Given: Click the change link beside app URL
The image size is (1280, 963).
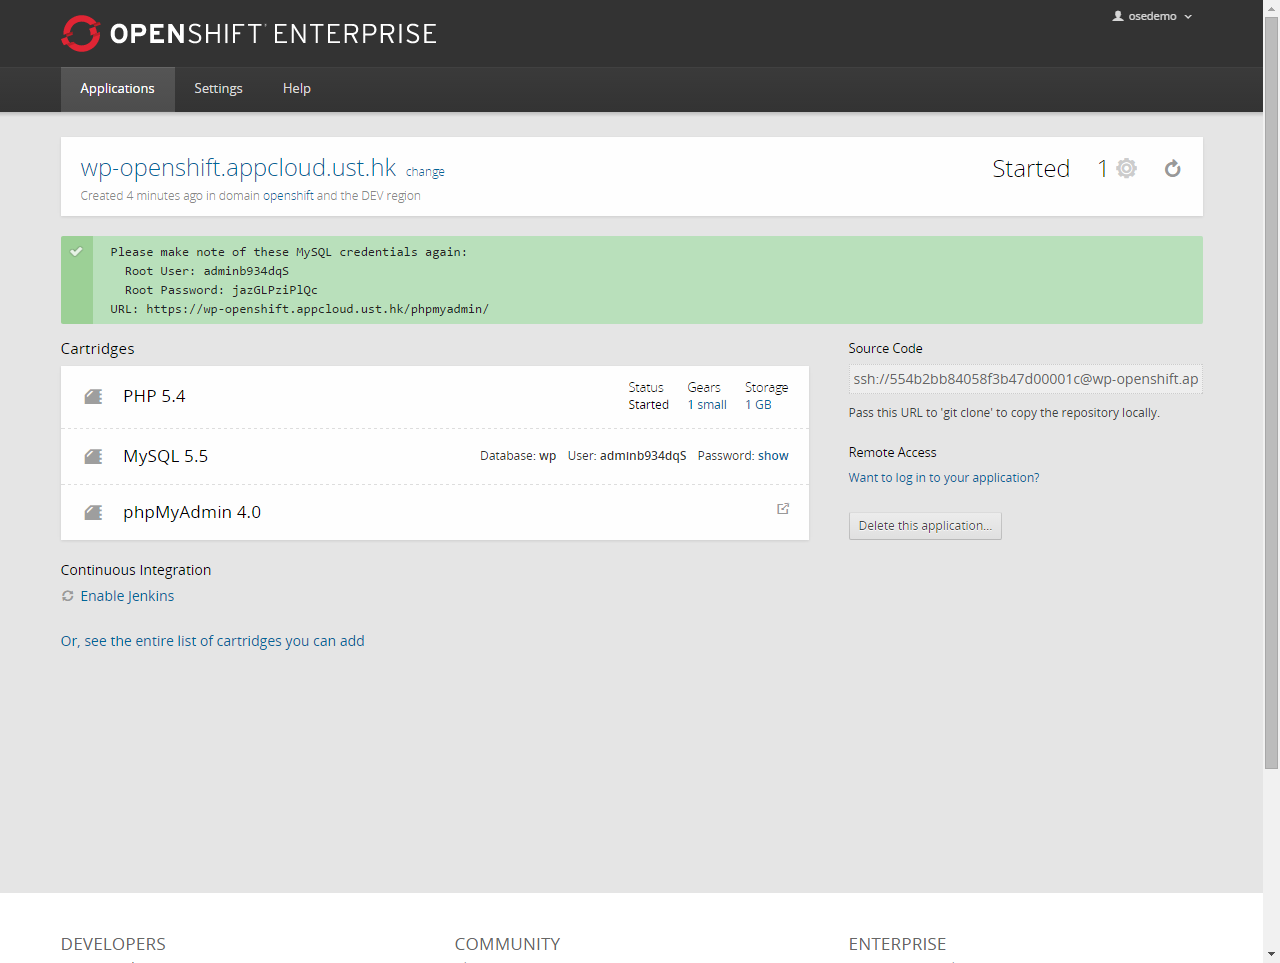Looking at the screenshot, I should pyautogui.click(x=425, y=172).
